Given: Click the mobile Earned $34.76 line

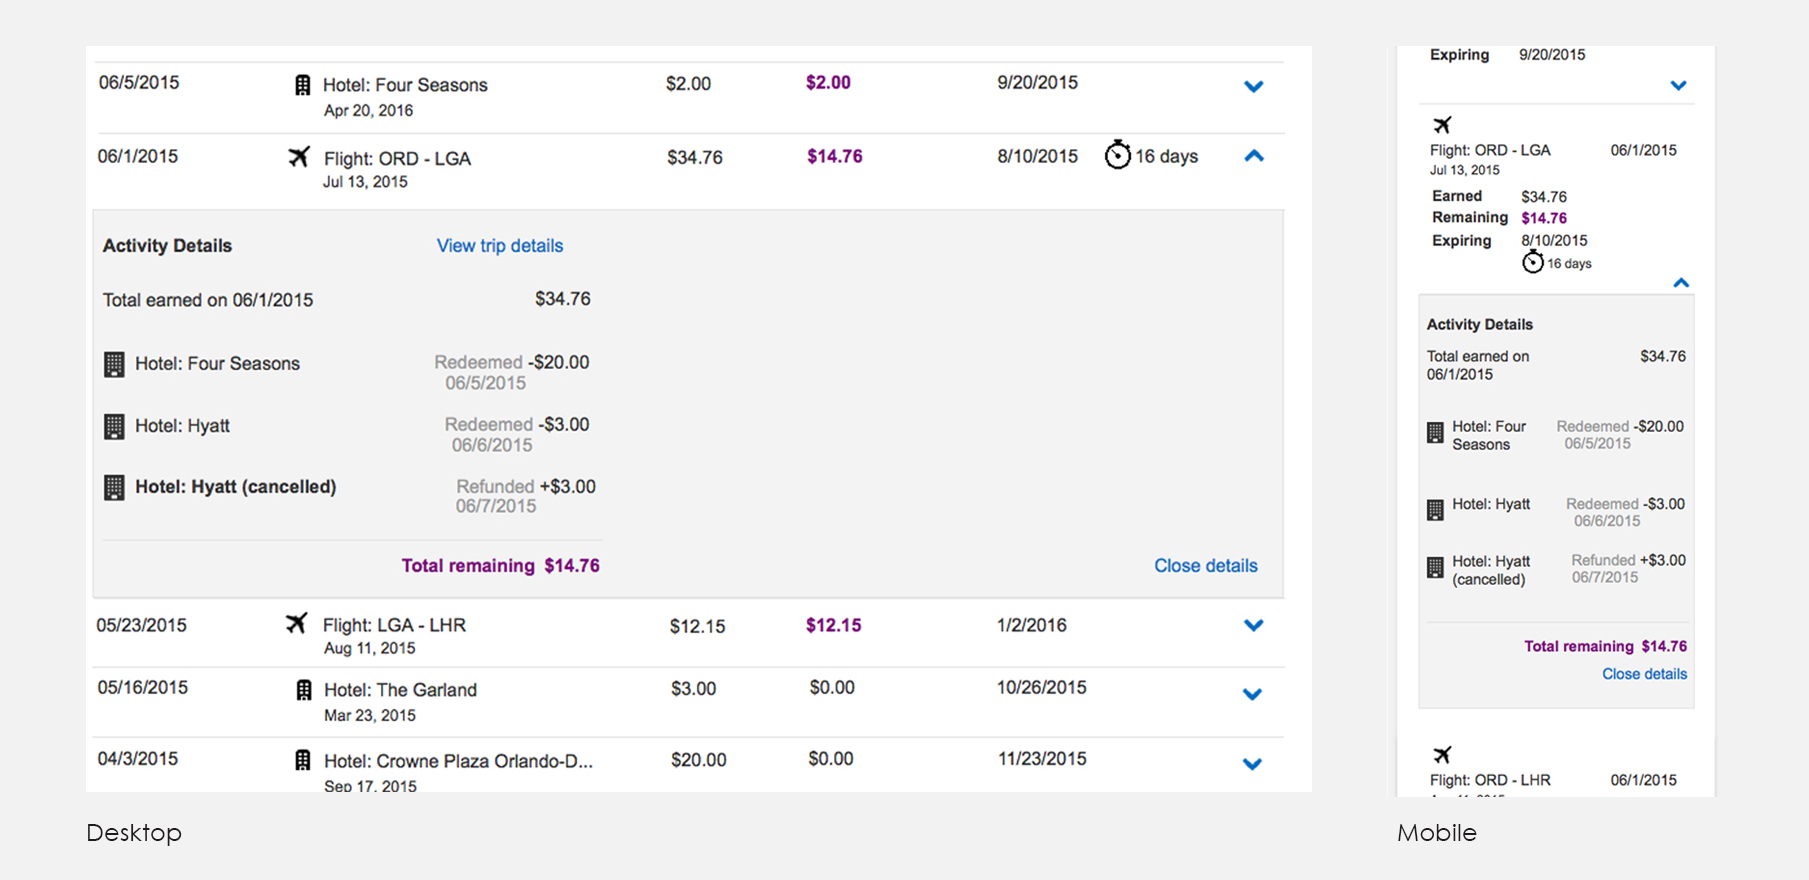Looking at the screenshot, I should [1499, 197].
